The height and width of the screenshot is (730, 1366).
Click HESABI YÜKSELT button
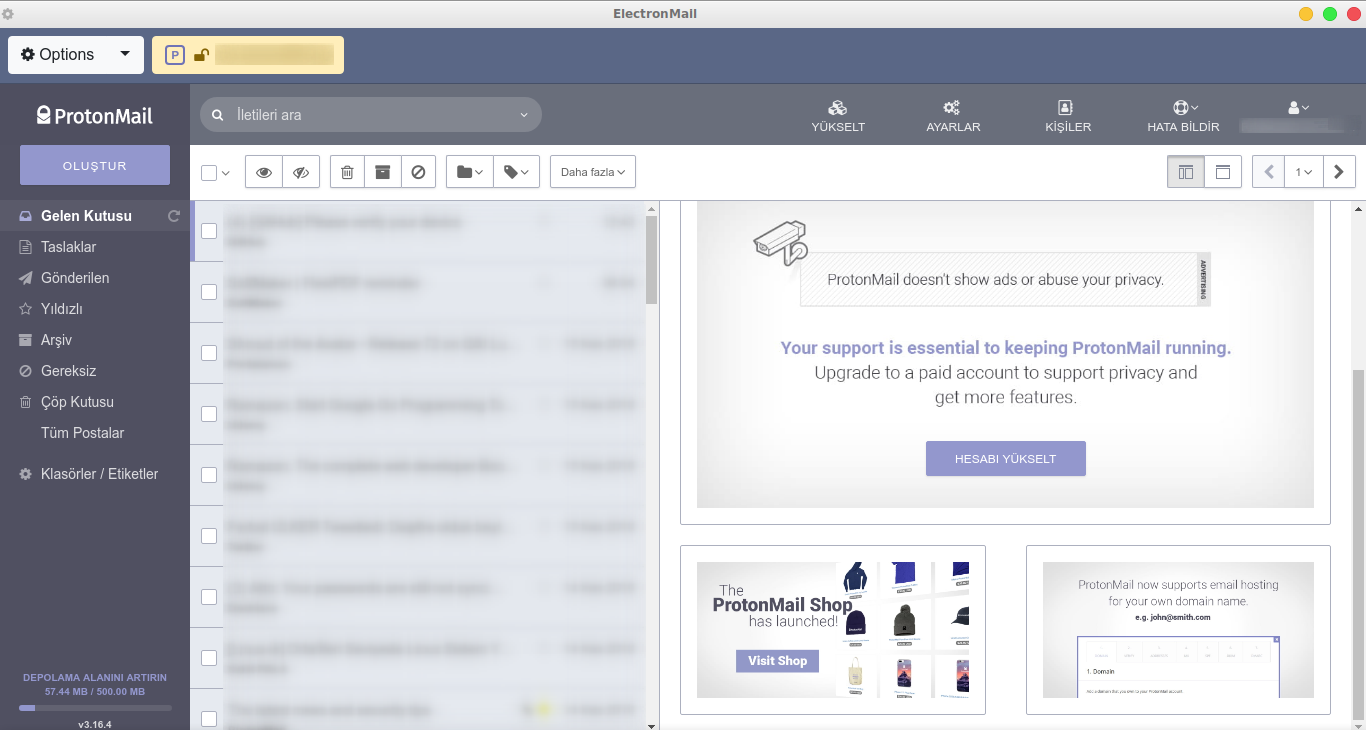click(x=1005, y=458)
